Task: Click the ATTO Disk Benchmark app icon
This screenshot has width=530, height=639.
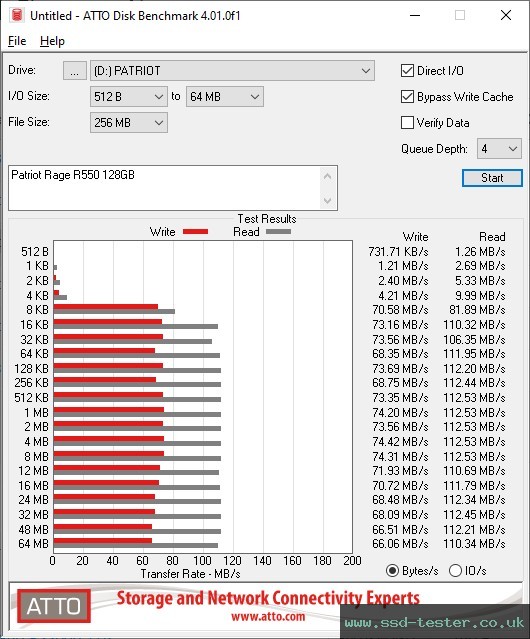Action: click(x=17, y=15)
